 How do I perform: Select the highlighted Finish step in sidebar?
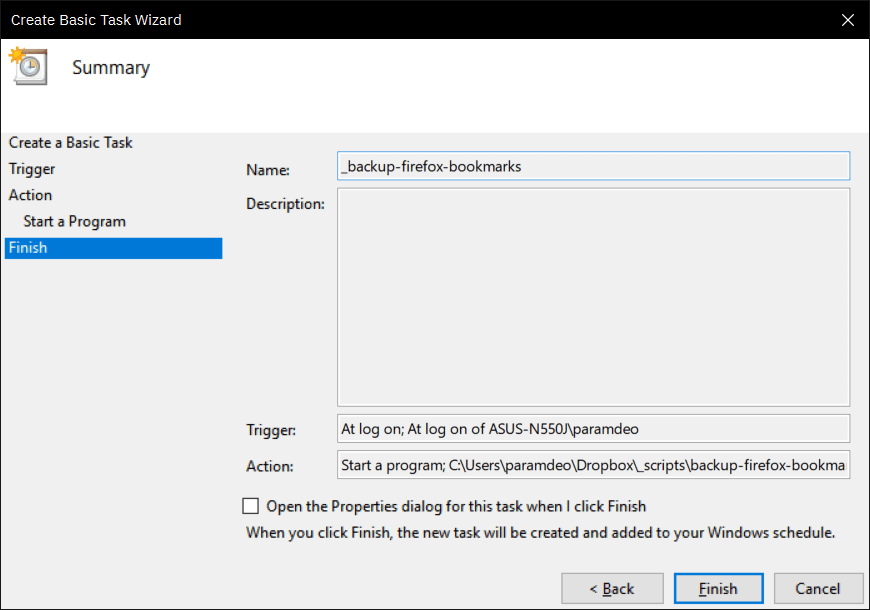click(x=113, y=248)
